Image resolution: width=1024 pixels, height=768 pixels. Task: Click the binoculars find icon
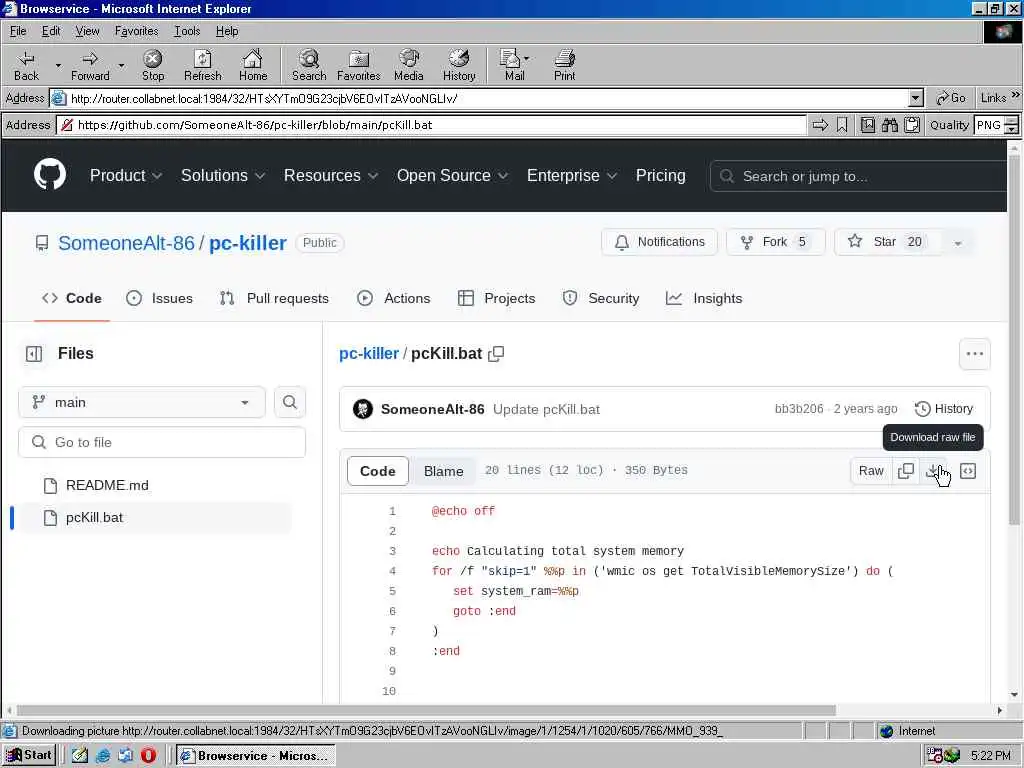pos(890,125)
